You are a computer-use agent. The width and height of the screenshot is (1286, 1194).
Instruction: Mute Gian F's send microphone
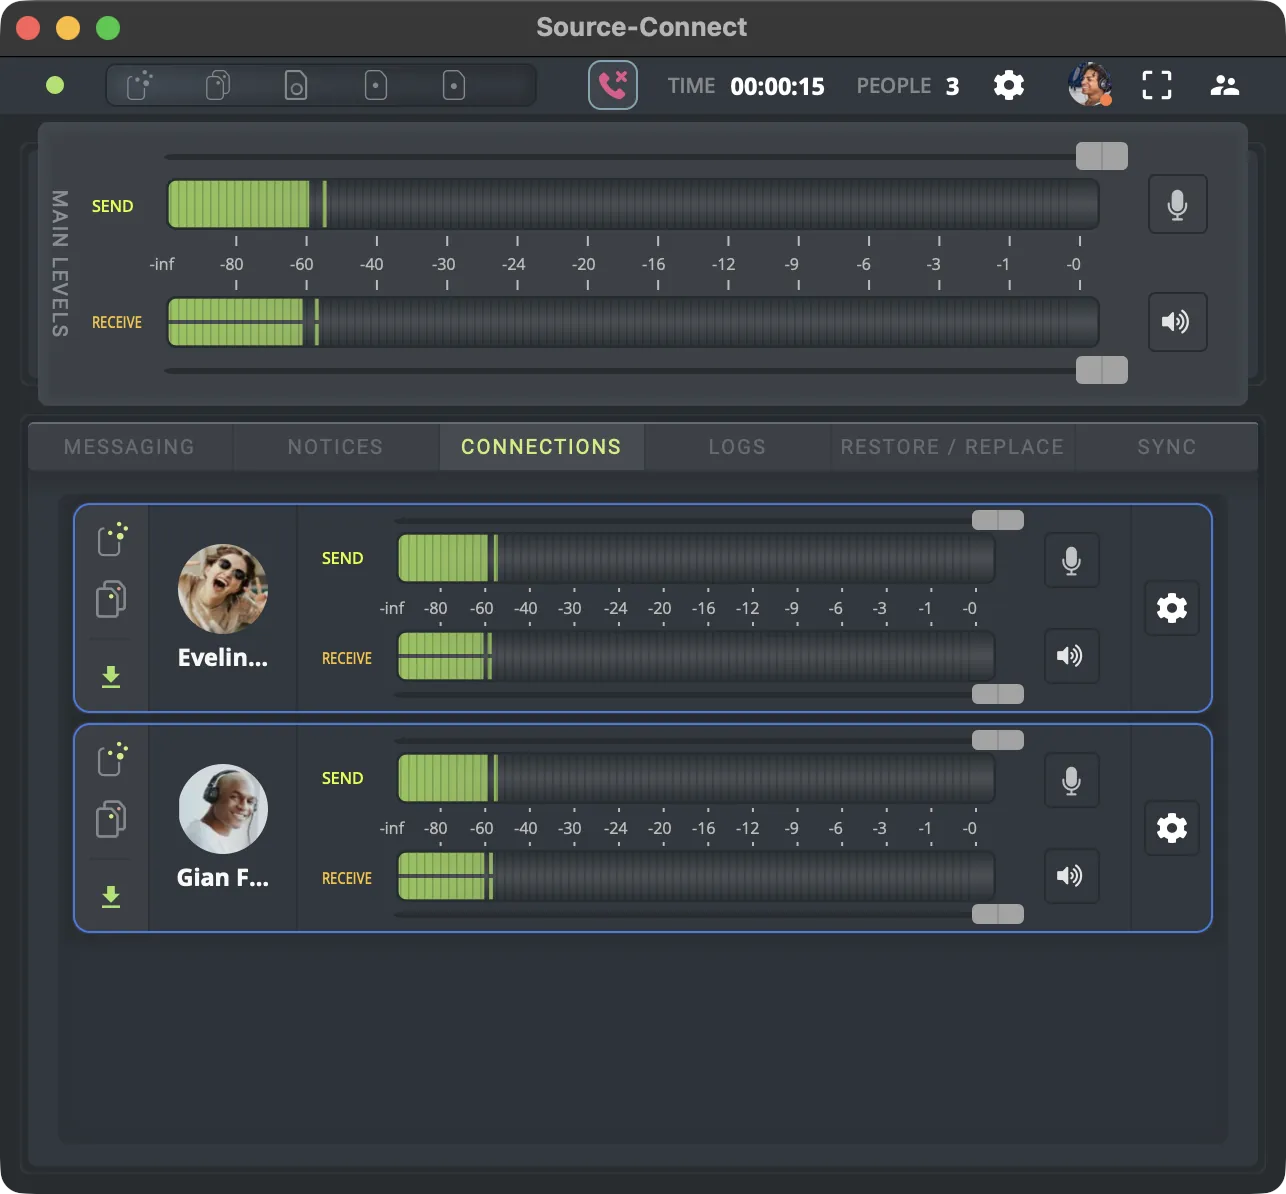point(1072,780)
